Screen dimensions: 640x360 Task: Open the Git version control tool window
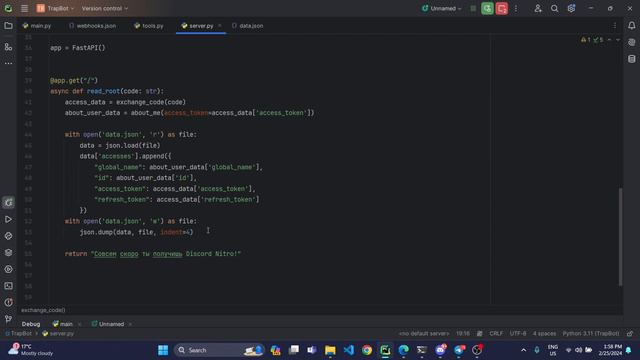click(8, 319)
